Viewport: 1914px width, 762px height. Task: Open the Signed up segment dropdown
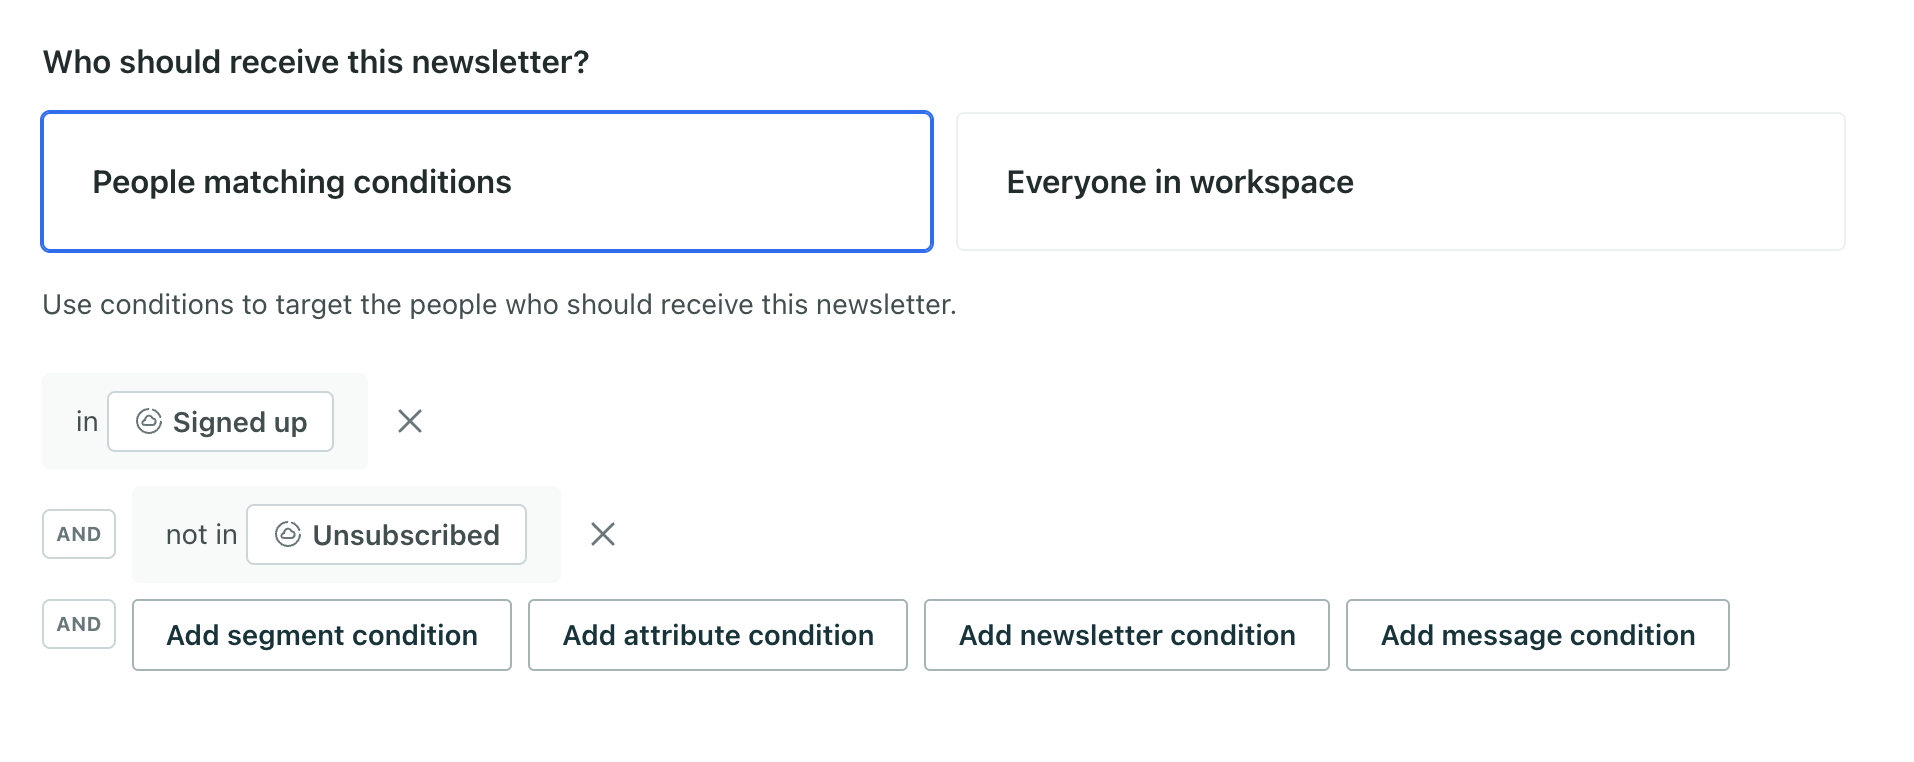coord(239,422)
